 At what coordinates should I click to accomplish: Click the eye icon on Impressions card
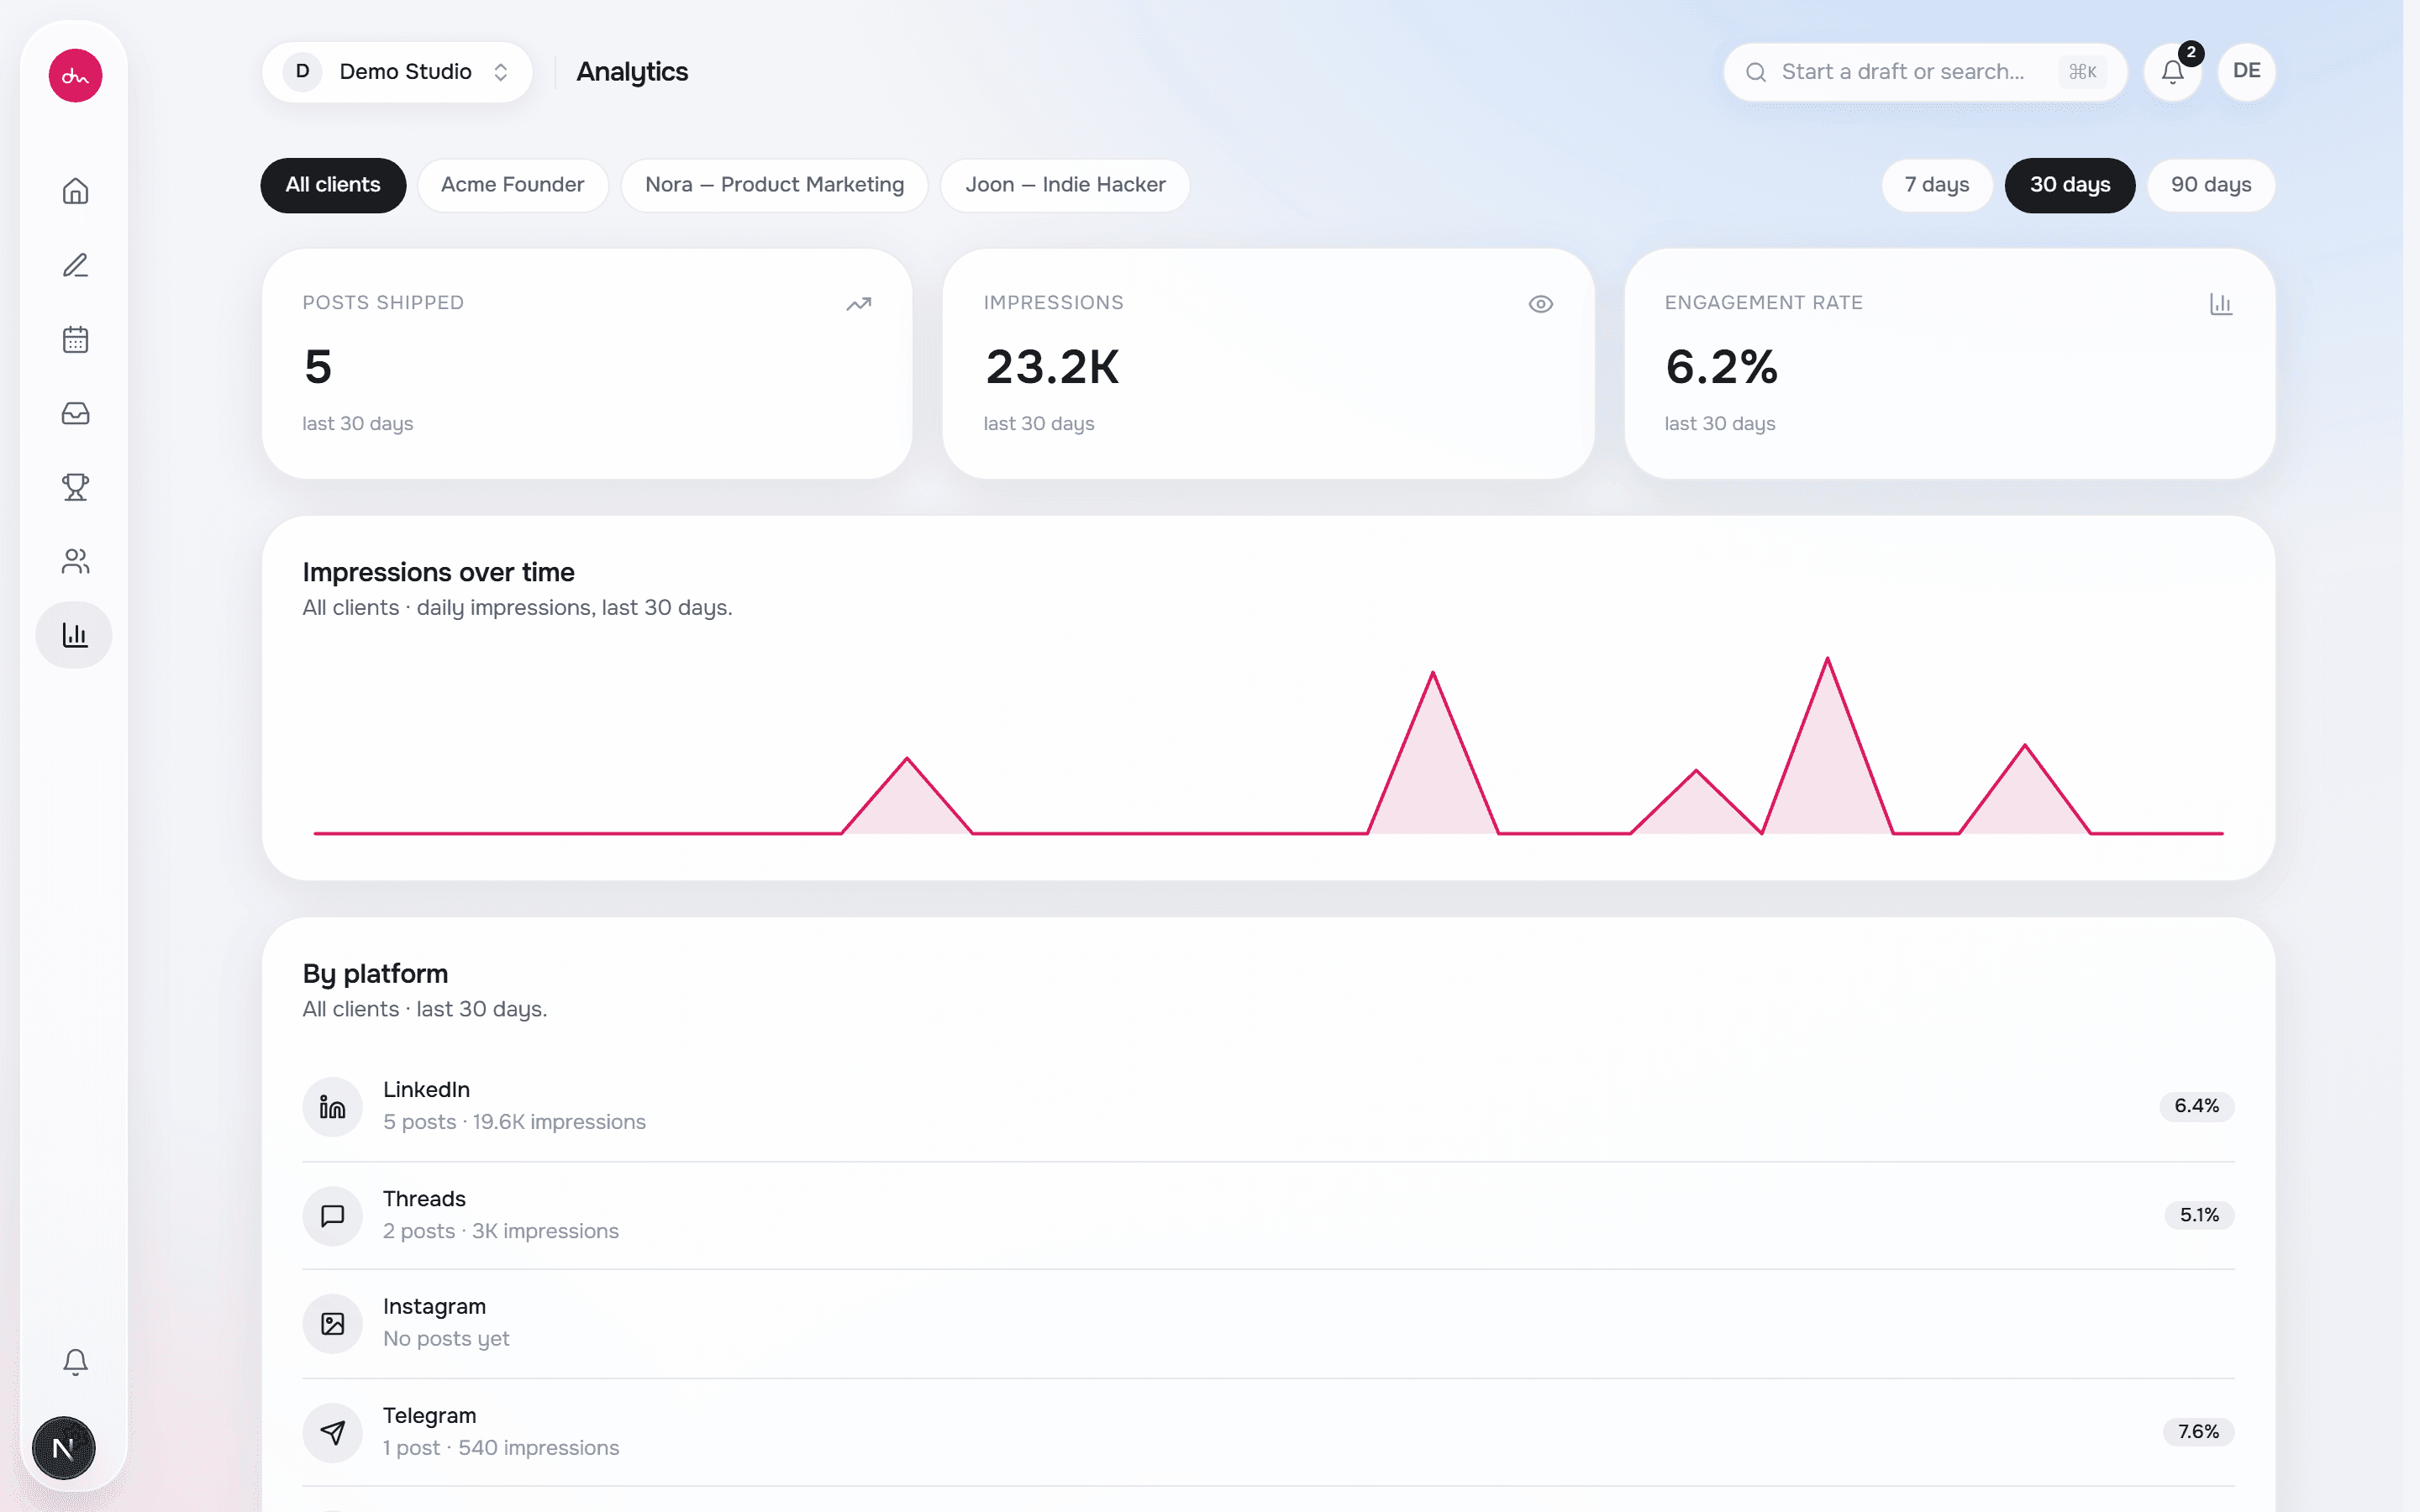1540,304
